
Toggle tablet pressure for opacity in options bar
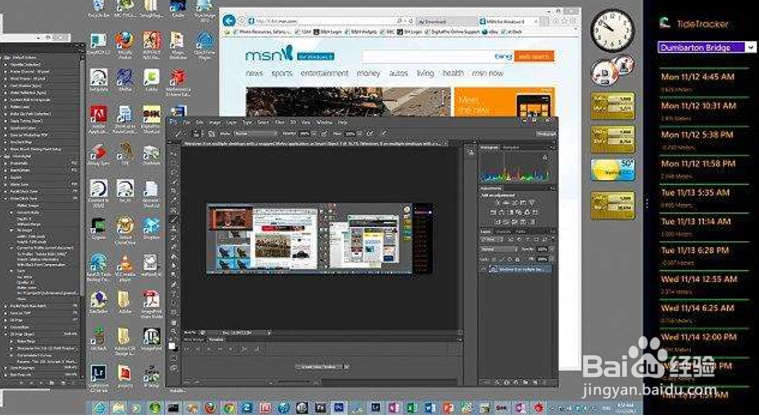pos(324,133)
